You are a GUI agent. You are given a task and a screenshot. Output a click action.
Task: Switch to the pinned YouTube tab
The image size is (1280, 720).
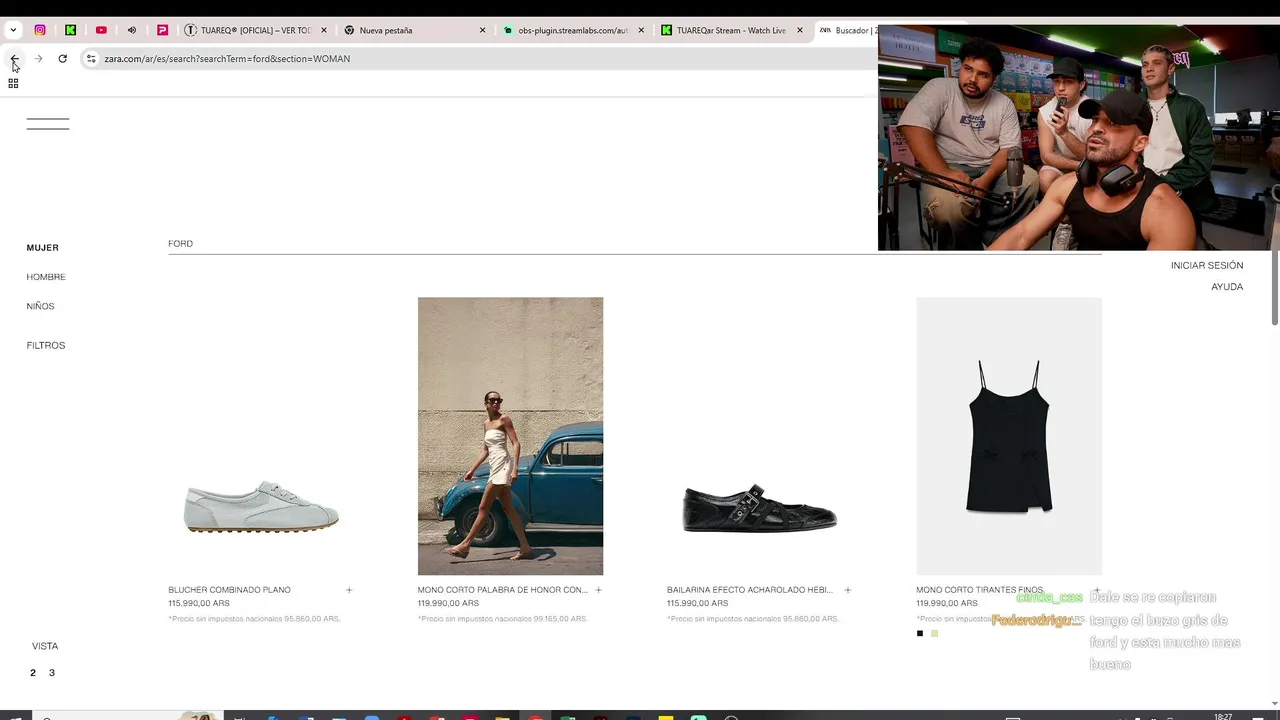point(101,30)
